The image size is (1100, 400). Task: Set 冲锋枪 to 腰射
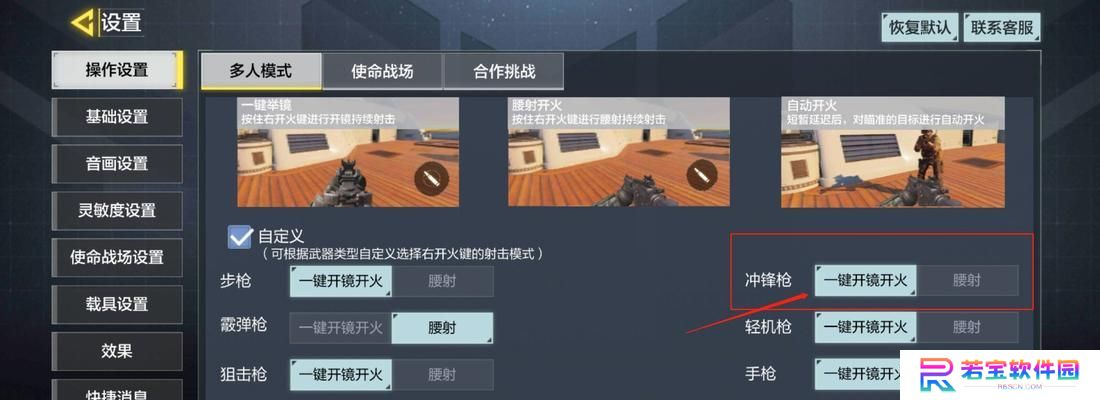(967, 281)
